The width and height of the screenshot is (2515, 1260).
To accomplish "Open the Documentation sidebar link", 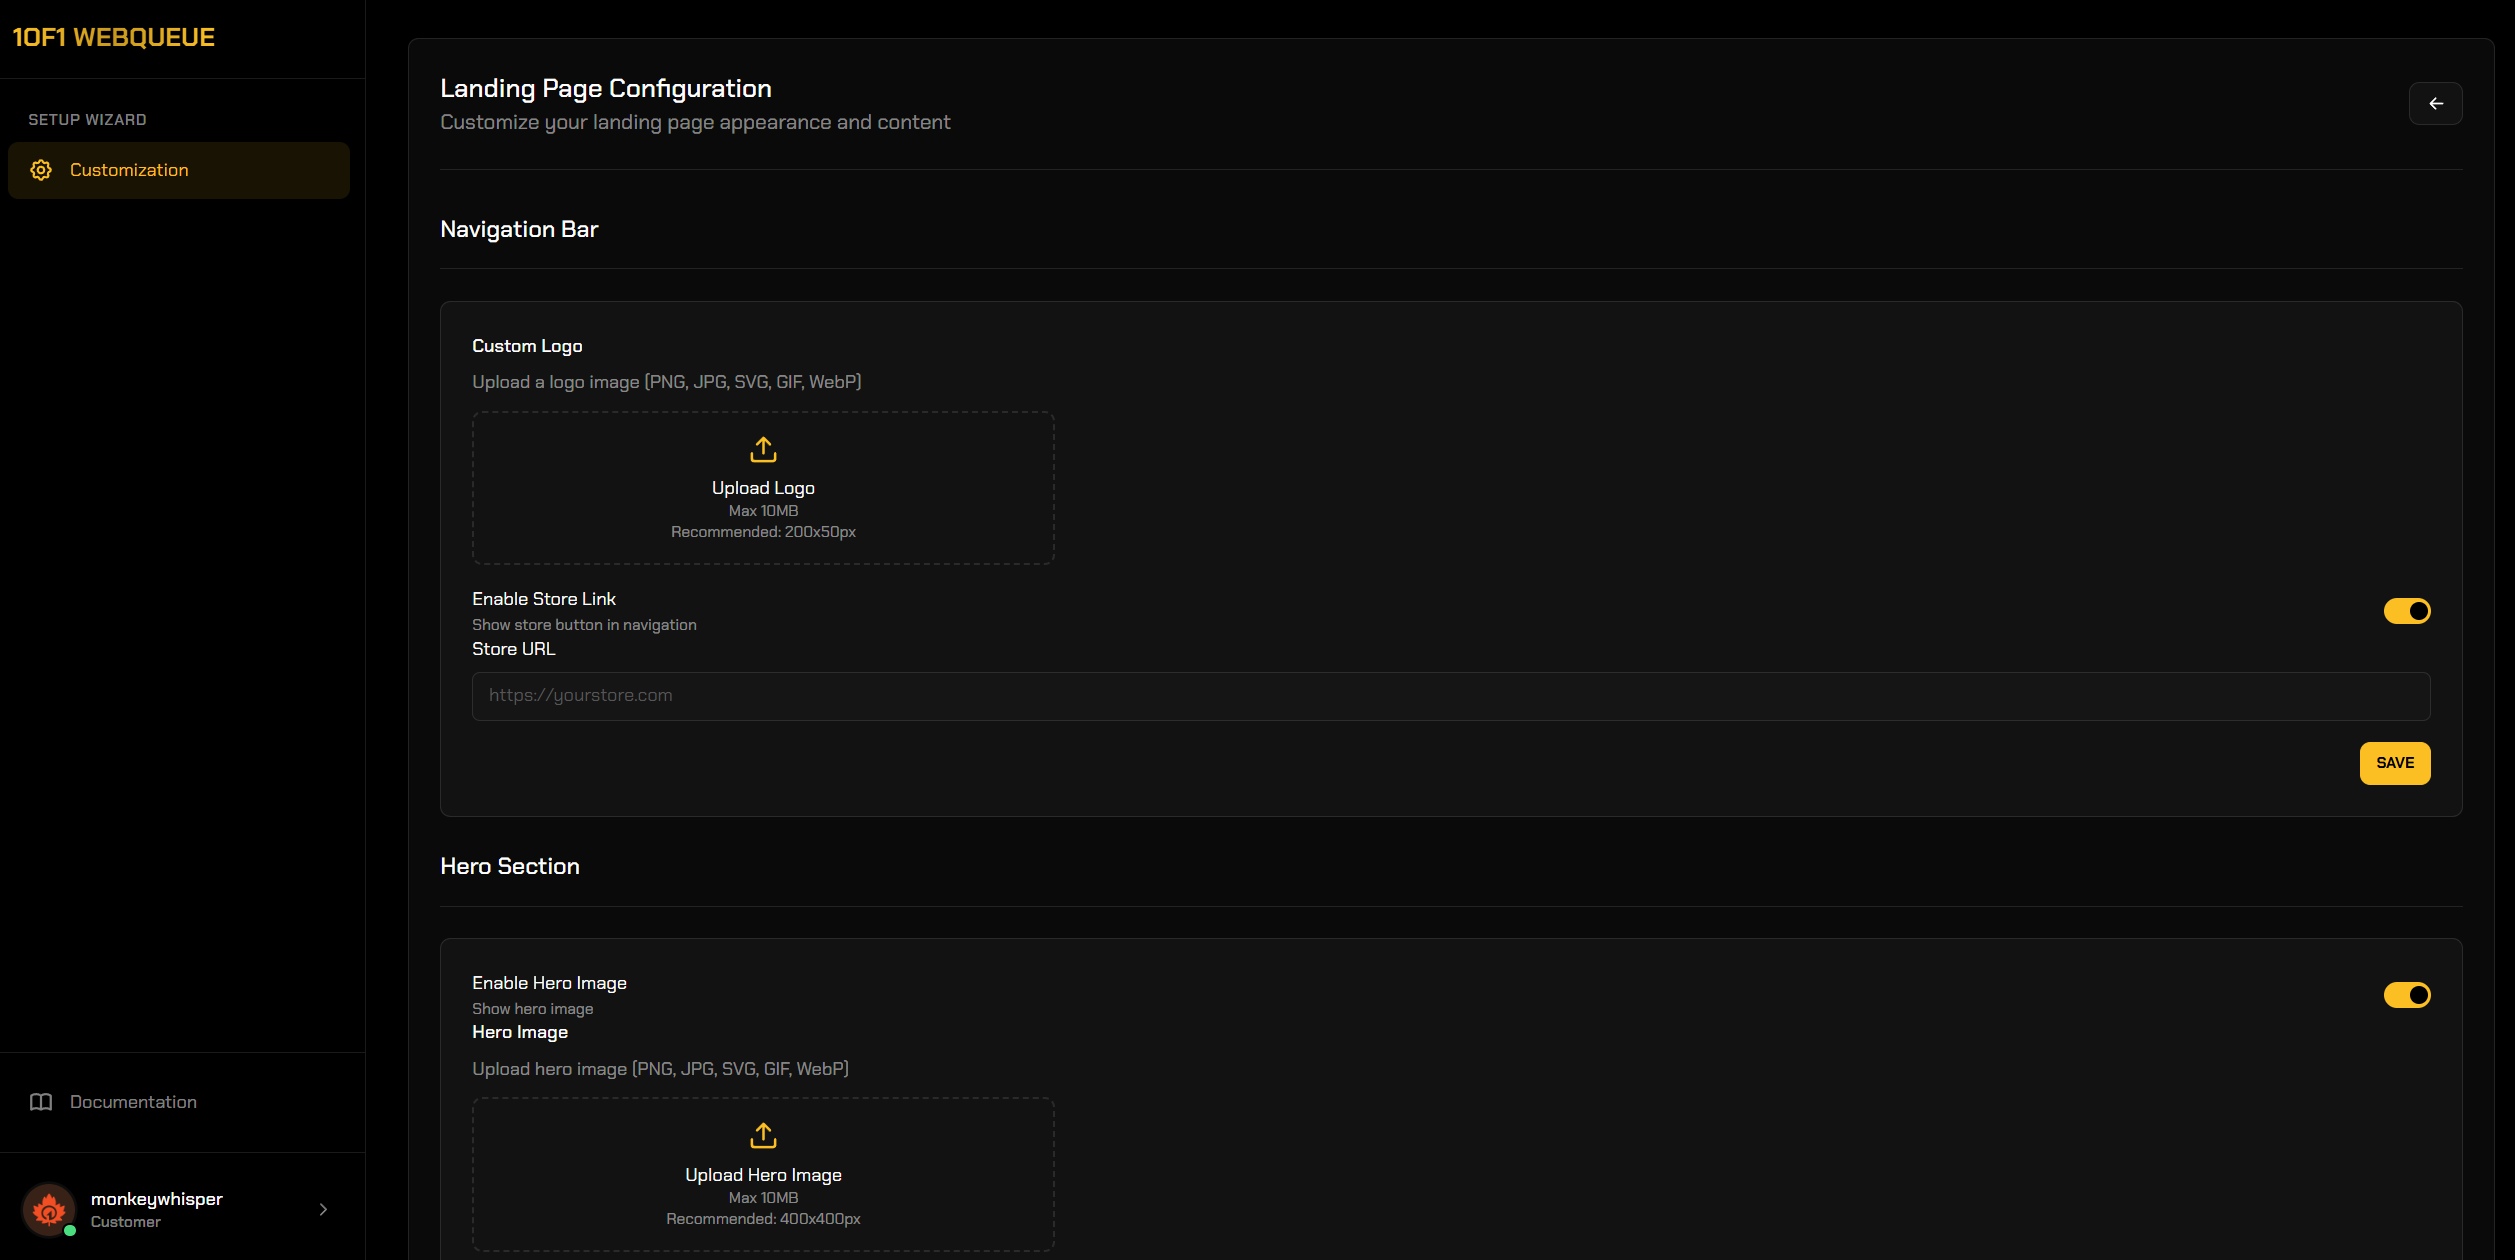I will coord(133,1102).
